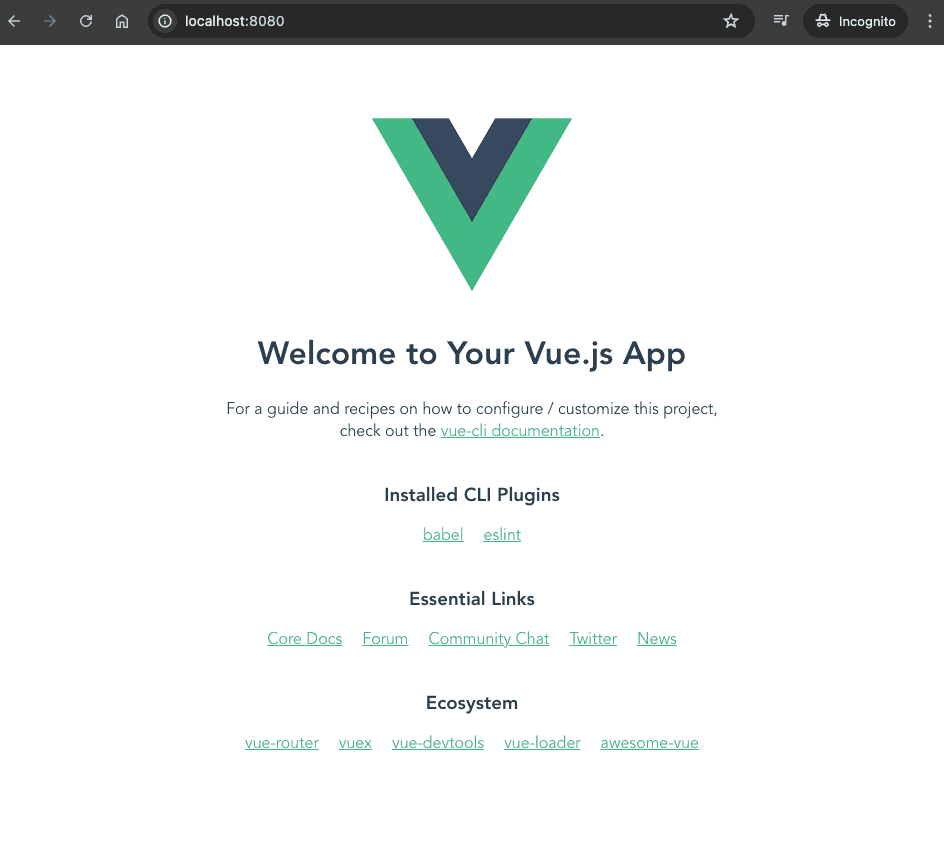944x841 pixels.
Task: Open the vue-devtools link
Action: pos(438,743)
